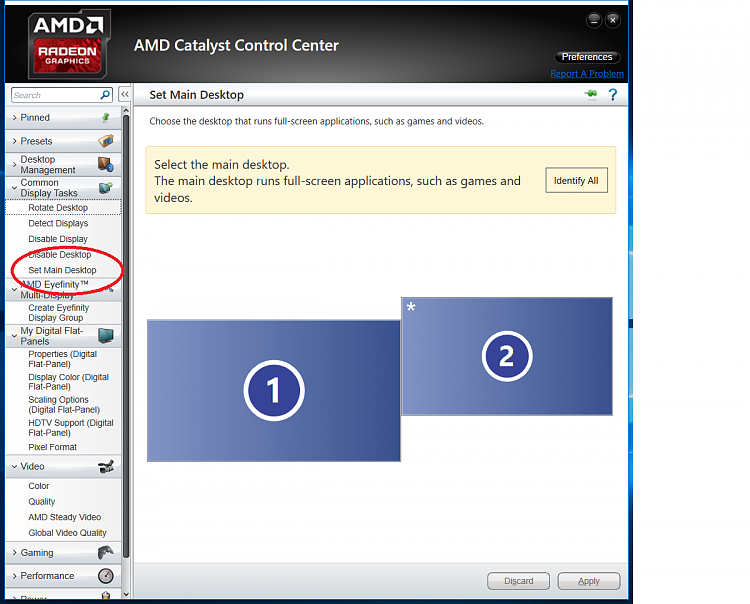Screen dimensions: 750x604
Task: Click the AMD Radeon Graphics logo
Action: click(69, 44)
